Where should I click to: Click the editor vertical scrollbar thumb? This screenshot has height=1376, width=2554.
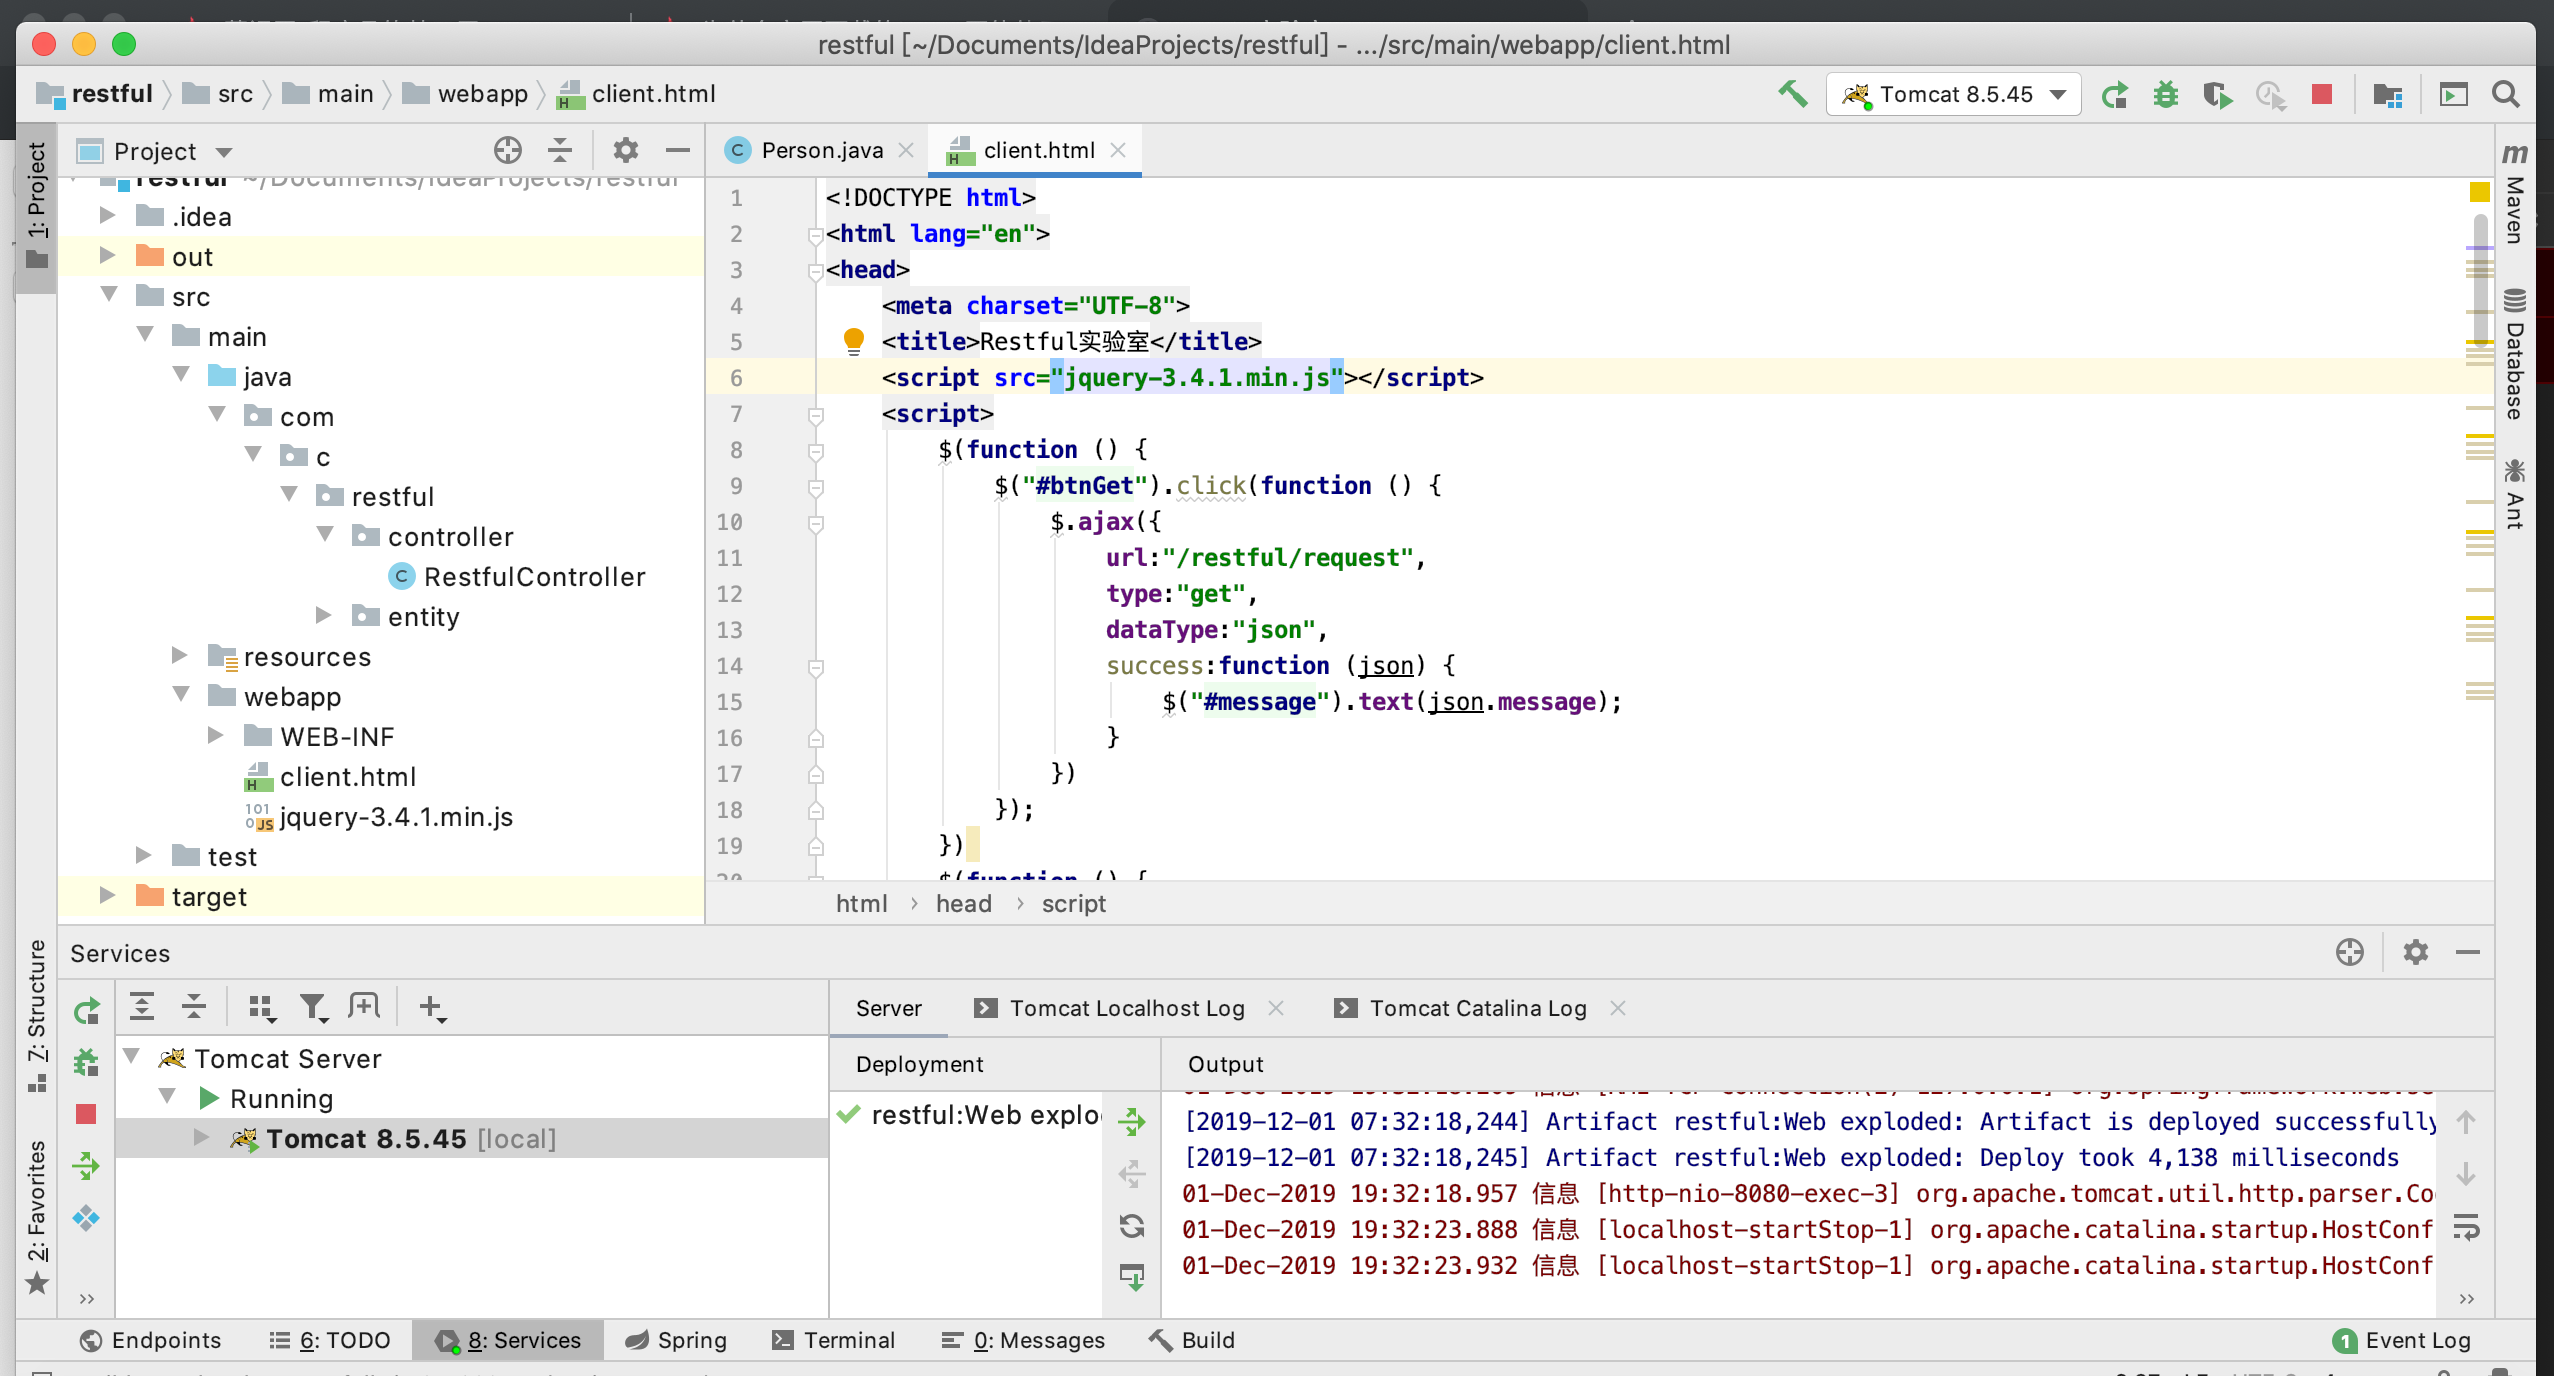(x=2480, y=282)
